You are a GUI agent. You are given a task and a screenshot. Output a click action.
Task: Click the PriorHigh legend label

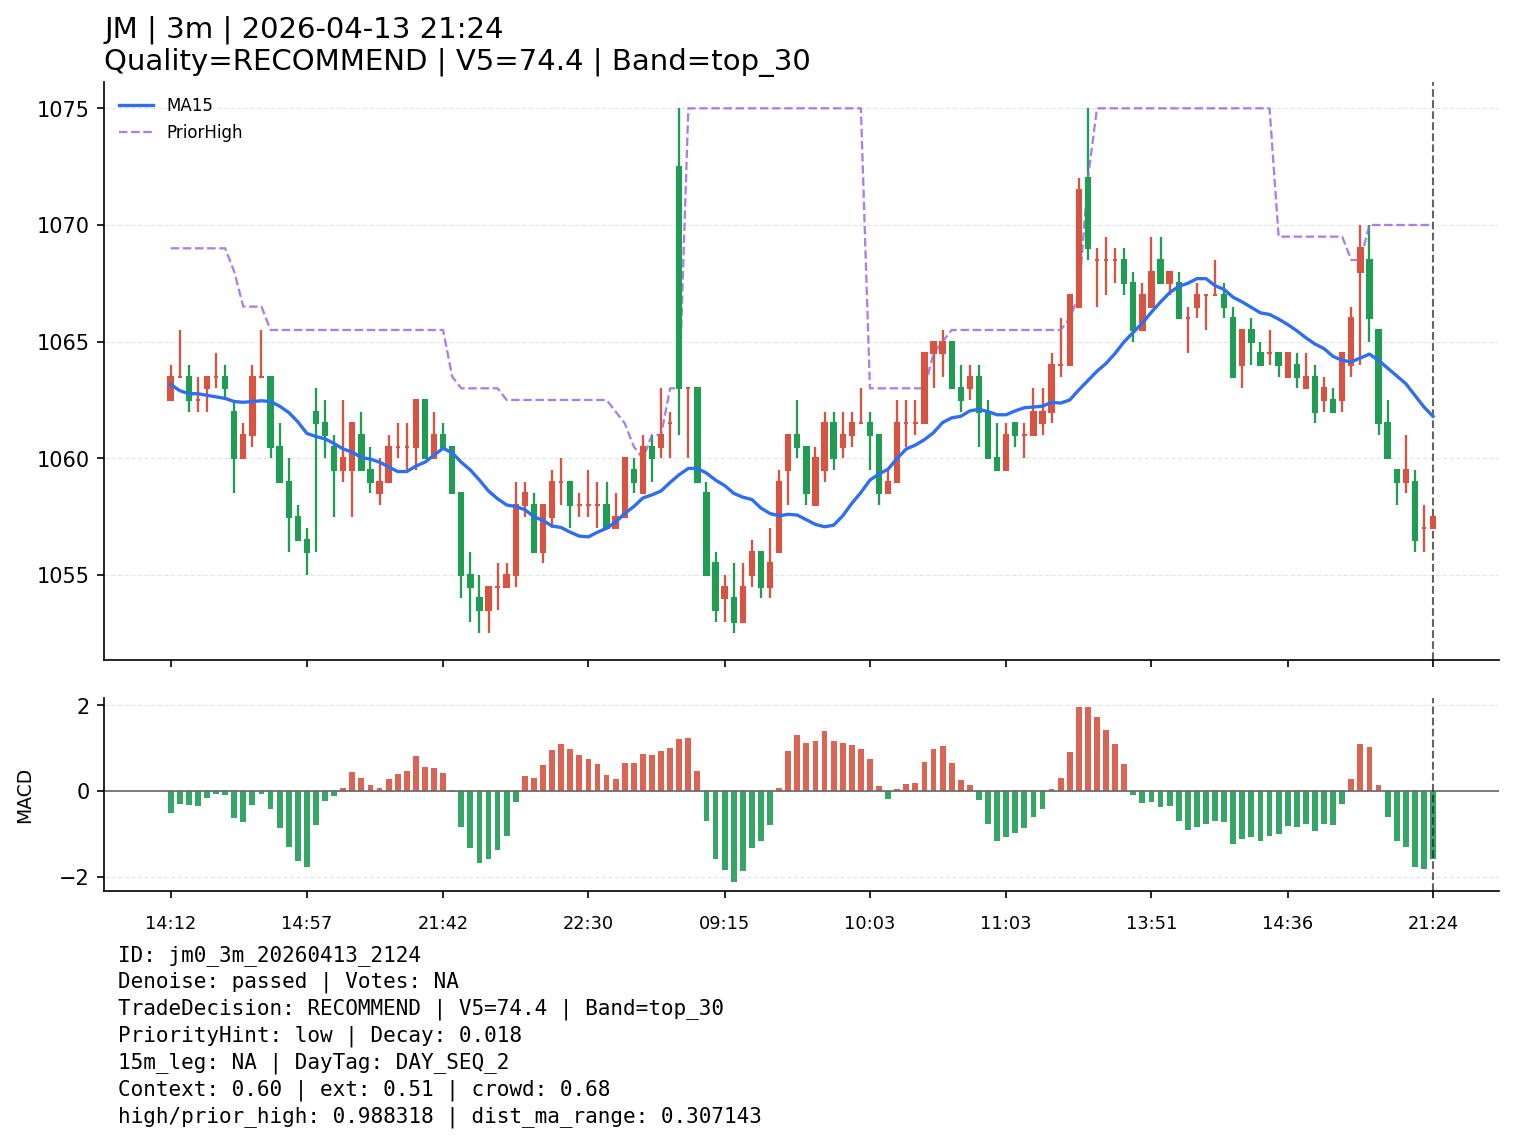click(204, 132)
